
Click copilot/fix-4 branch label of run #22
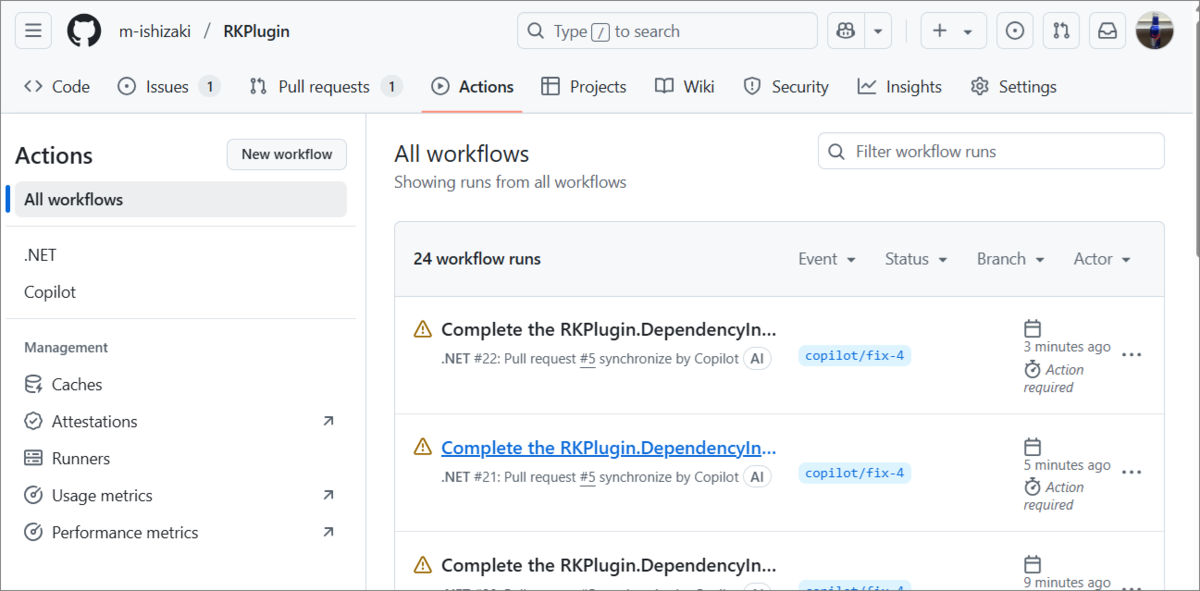[x=855, y=355]
